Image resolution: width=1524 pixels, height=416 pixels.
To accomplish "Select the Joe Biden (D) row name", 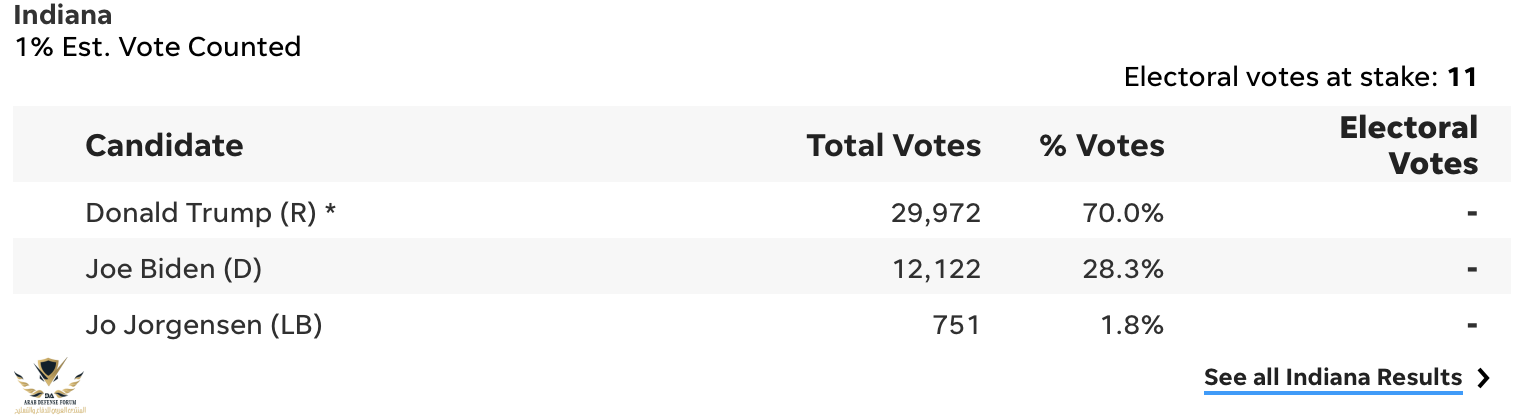I will click(x=174, y=269).
